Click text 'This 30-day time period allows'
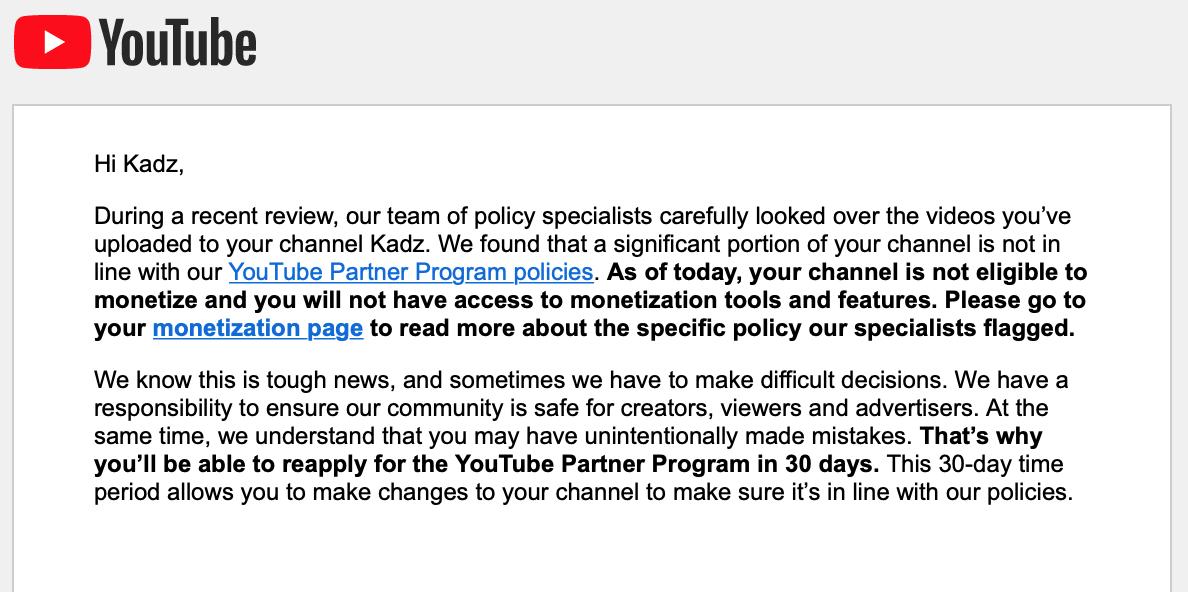 click(x=583, y=478)
